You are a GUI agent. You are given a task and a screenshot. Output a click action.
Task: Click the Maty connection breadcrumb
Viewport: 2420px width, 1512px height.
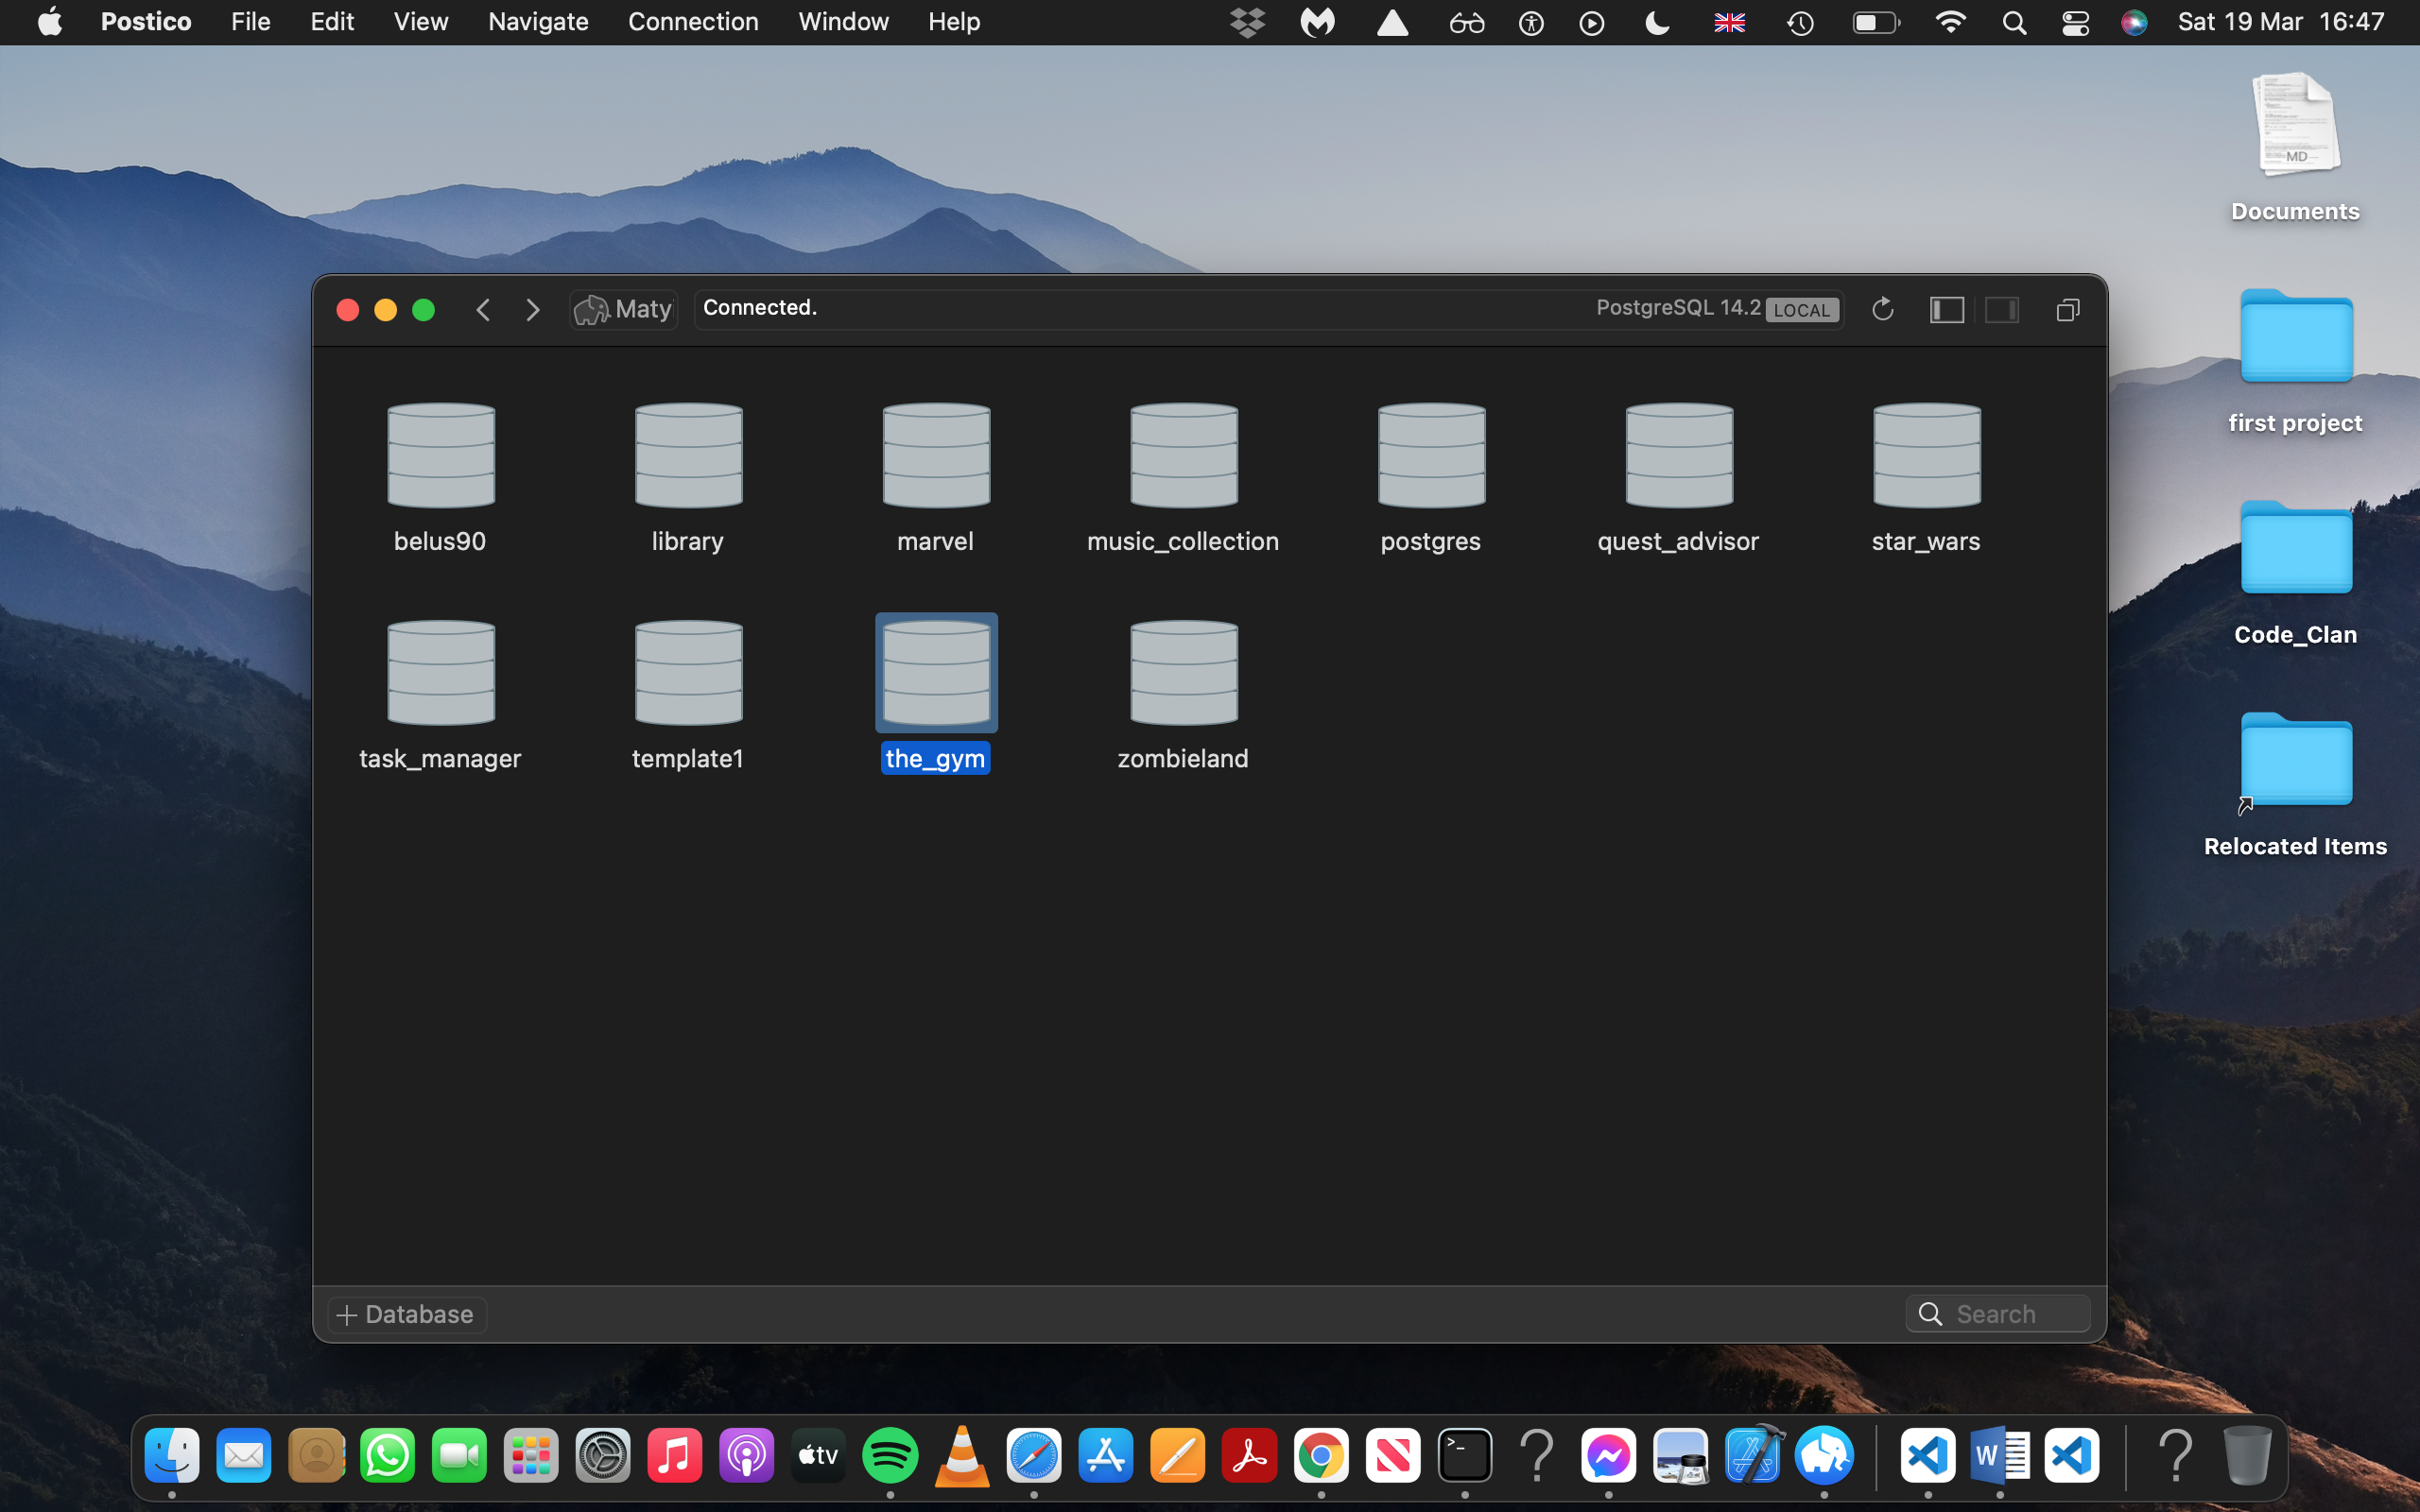[x=624, y=309]
